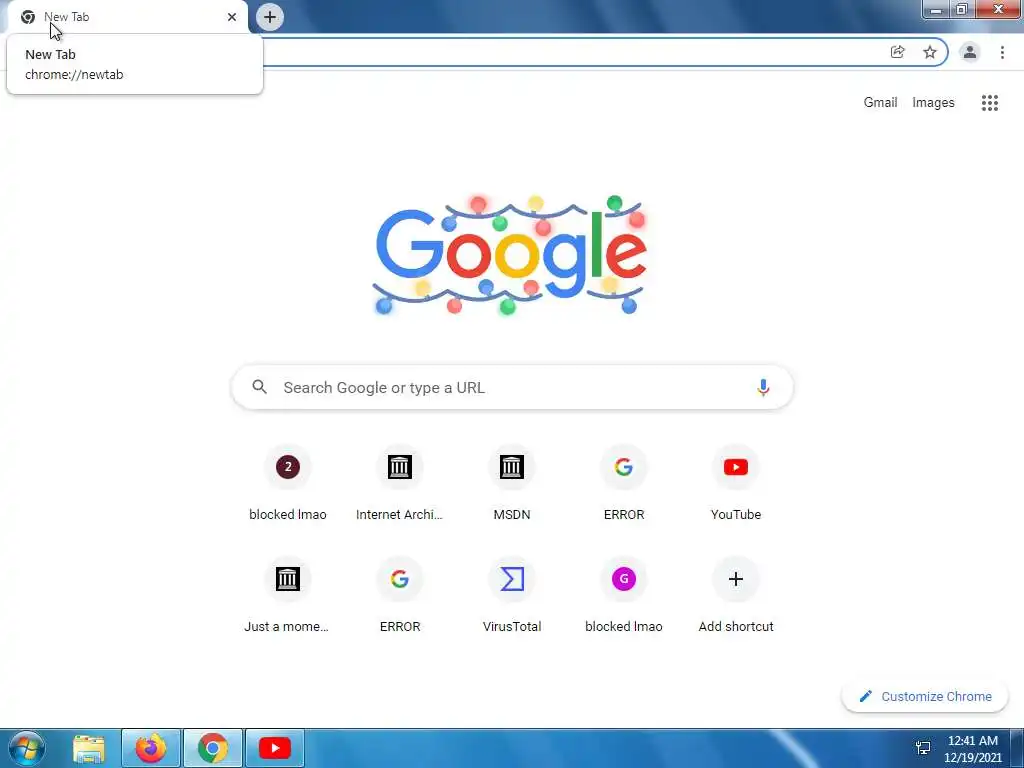This screenshot has width=1024, height=768.
Task: Open the Google apps grid
Action: 989,103
